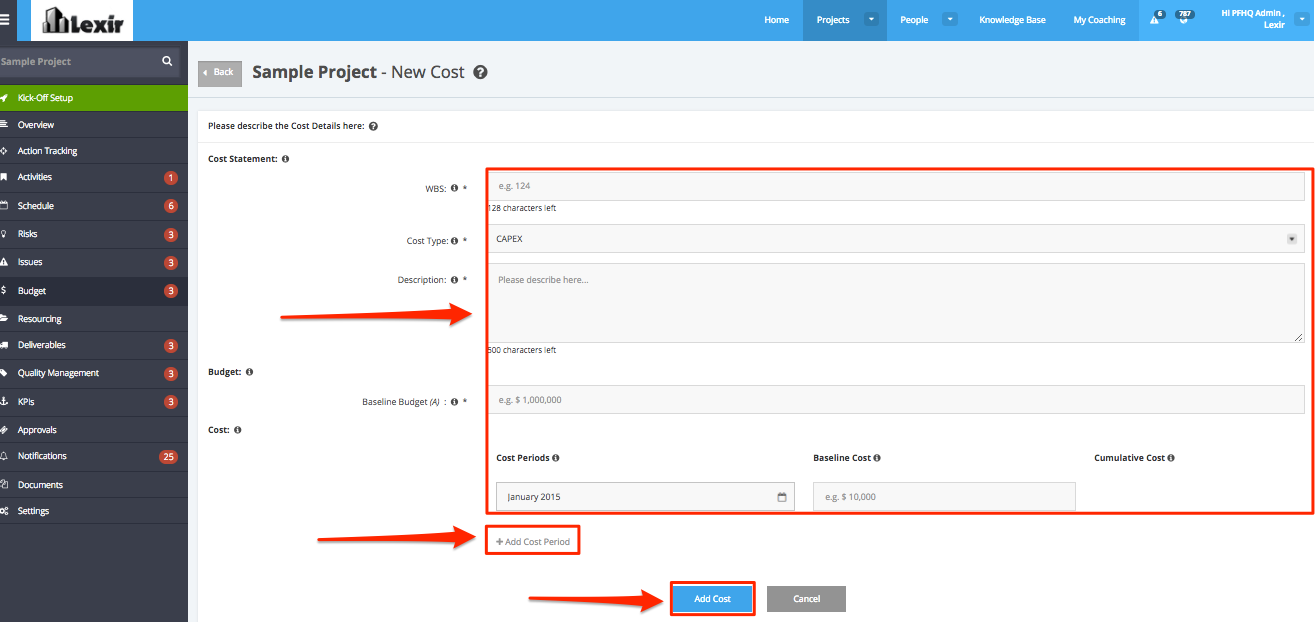Open the Cost Type CAPEX dropdown
The image size is (1315, 622).
point(896,239)
